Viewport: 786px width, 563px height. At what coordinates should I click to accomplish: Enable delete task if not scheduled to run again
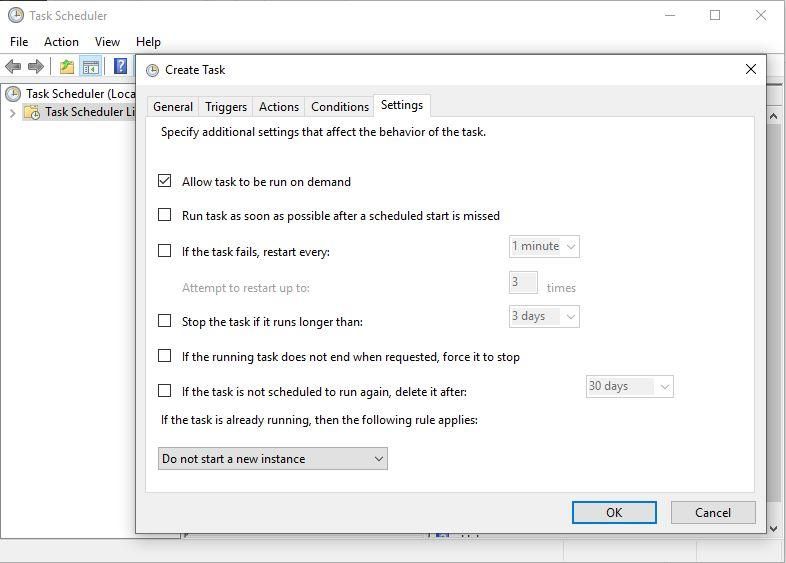164,391
